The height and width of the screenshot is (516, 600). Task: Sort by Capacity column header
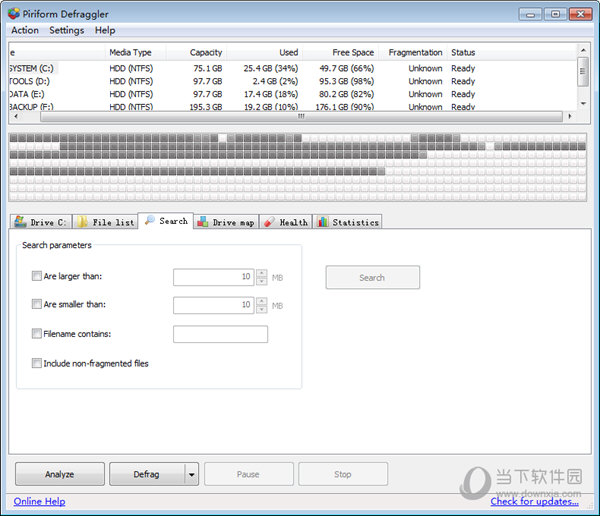196,52
